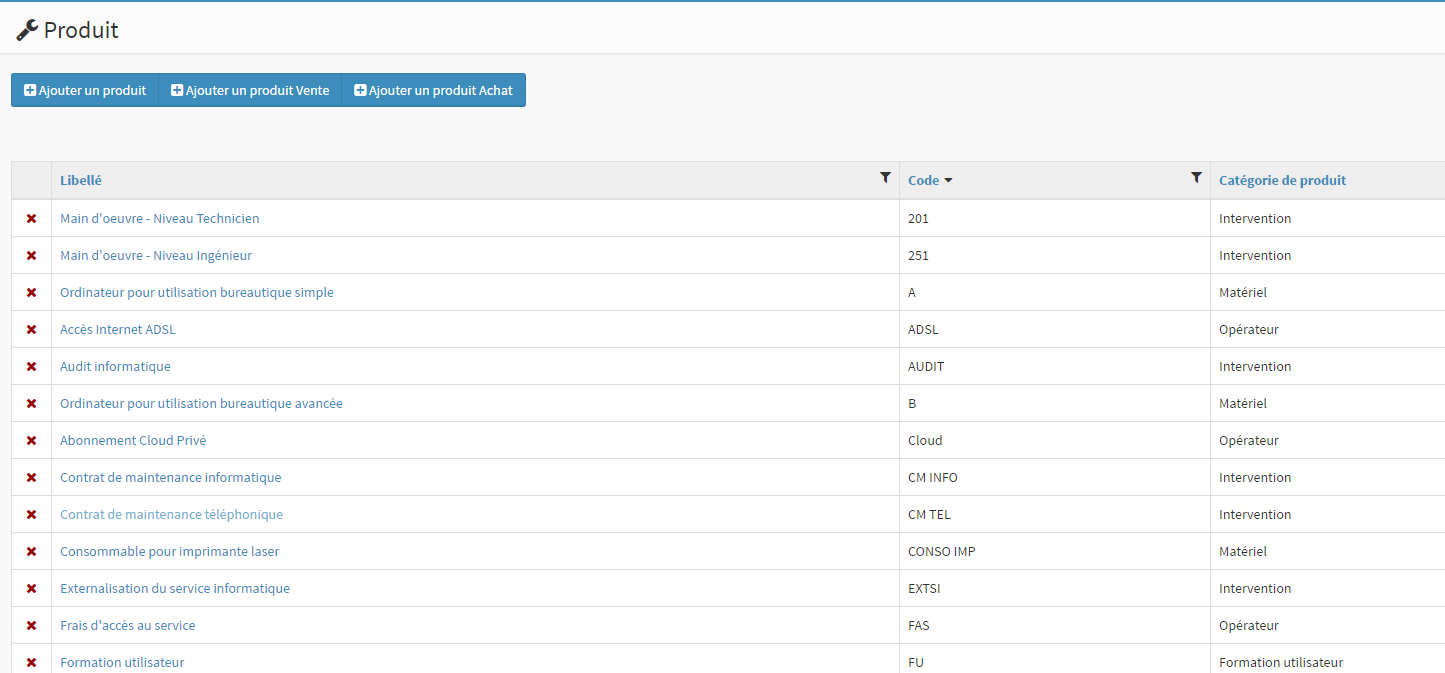1445x673 pixels.
Task: Delete the Formation utilisateur product row
Action: [x=31, y=662]
